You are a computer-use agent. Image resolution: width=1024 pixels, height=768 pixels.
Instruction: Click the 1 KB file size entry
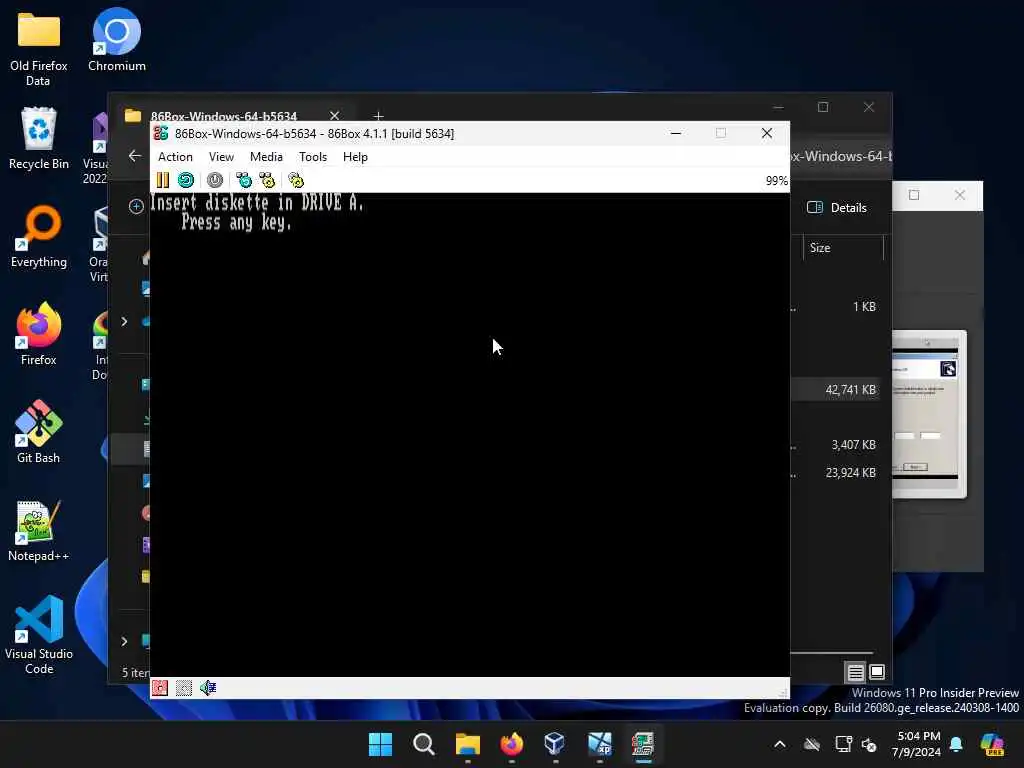pyautogui.click(x=864, y=307)
